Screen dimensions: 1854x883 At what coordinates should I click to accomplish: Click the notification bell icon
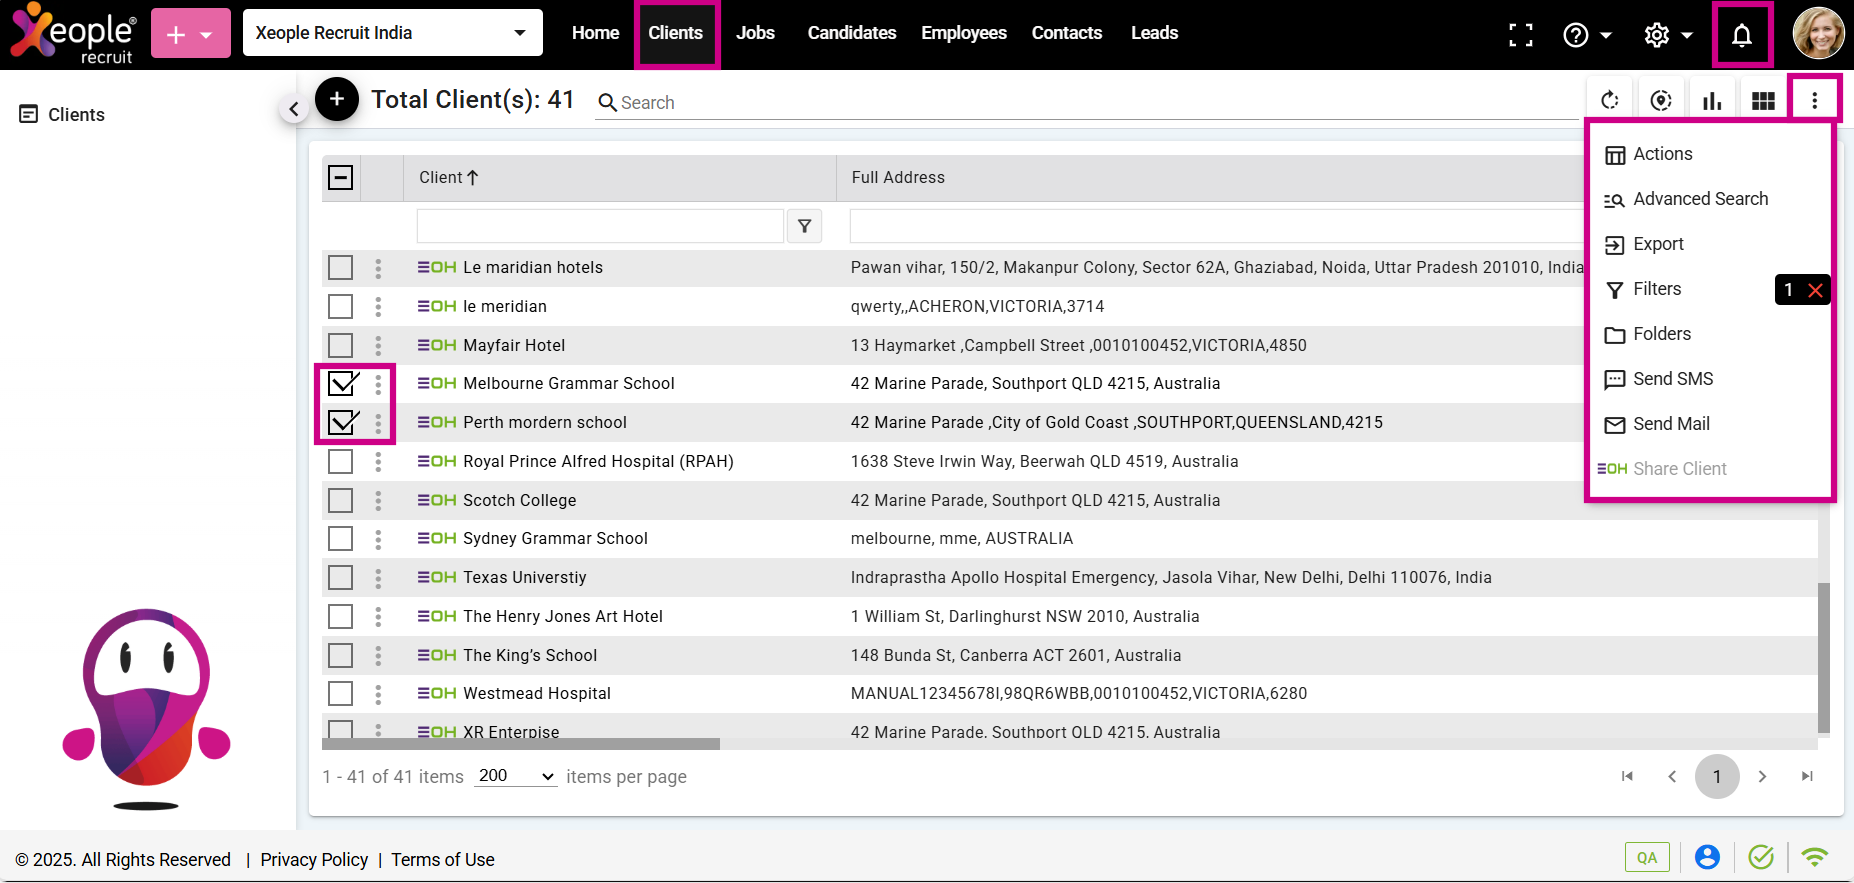(x=1741, y=35)
